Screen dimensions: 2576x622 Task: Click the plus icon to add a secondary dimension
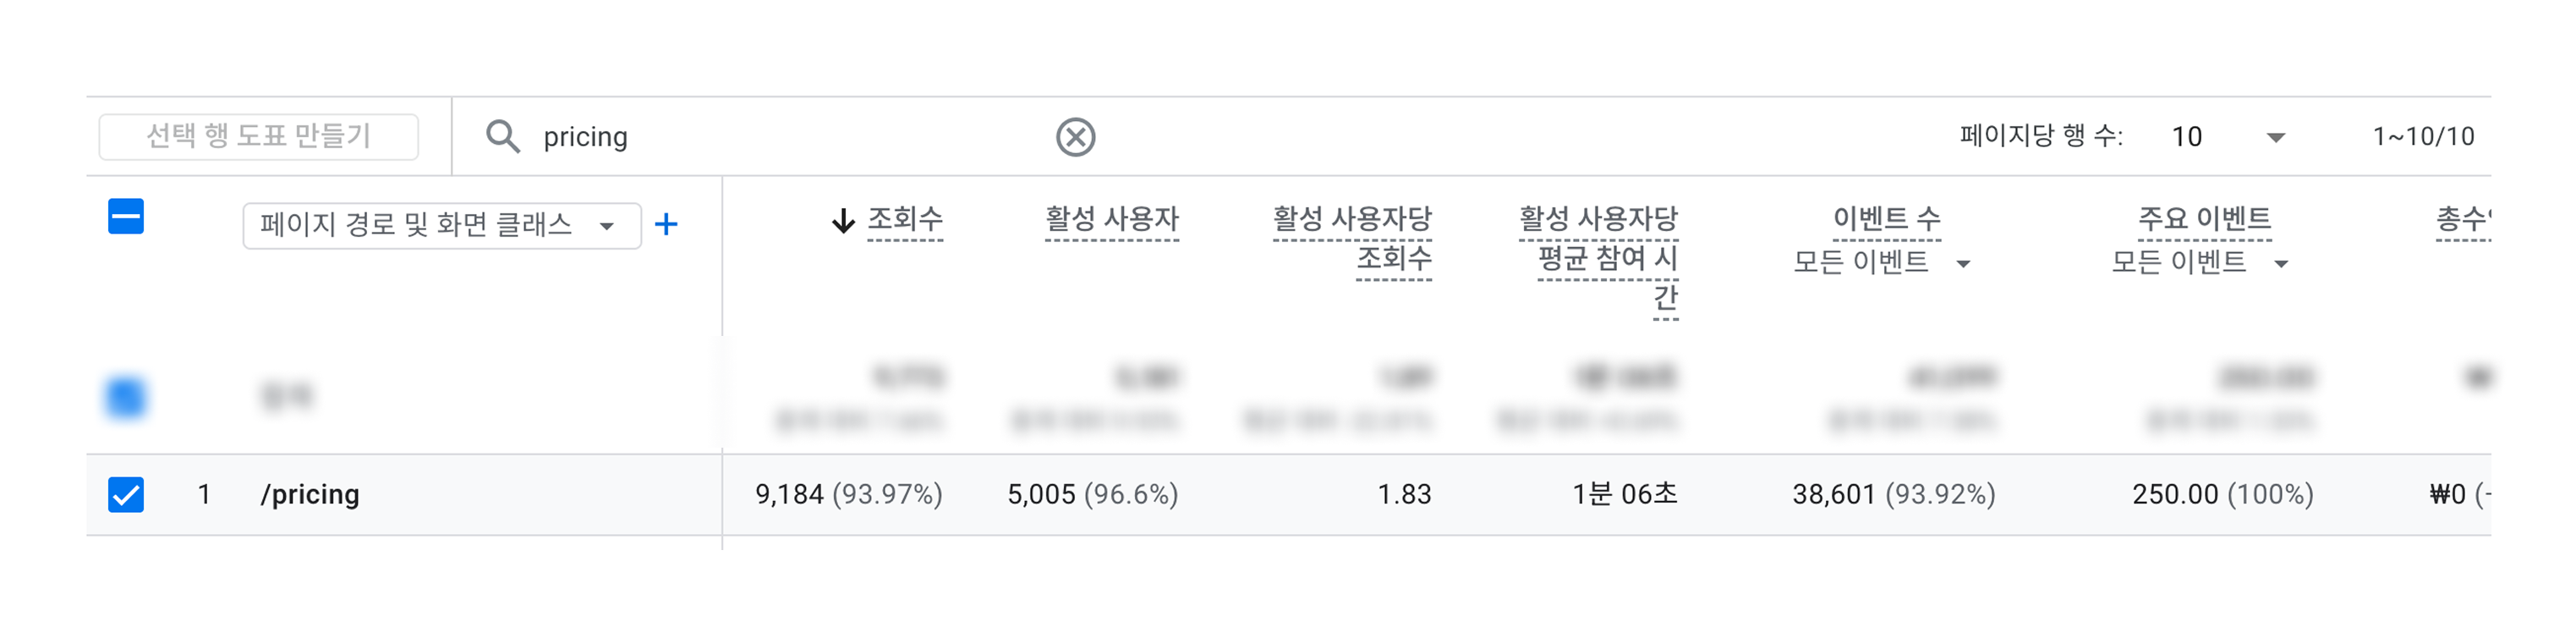pyautogui.click(x=668, y=225)
